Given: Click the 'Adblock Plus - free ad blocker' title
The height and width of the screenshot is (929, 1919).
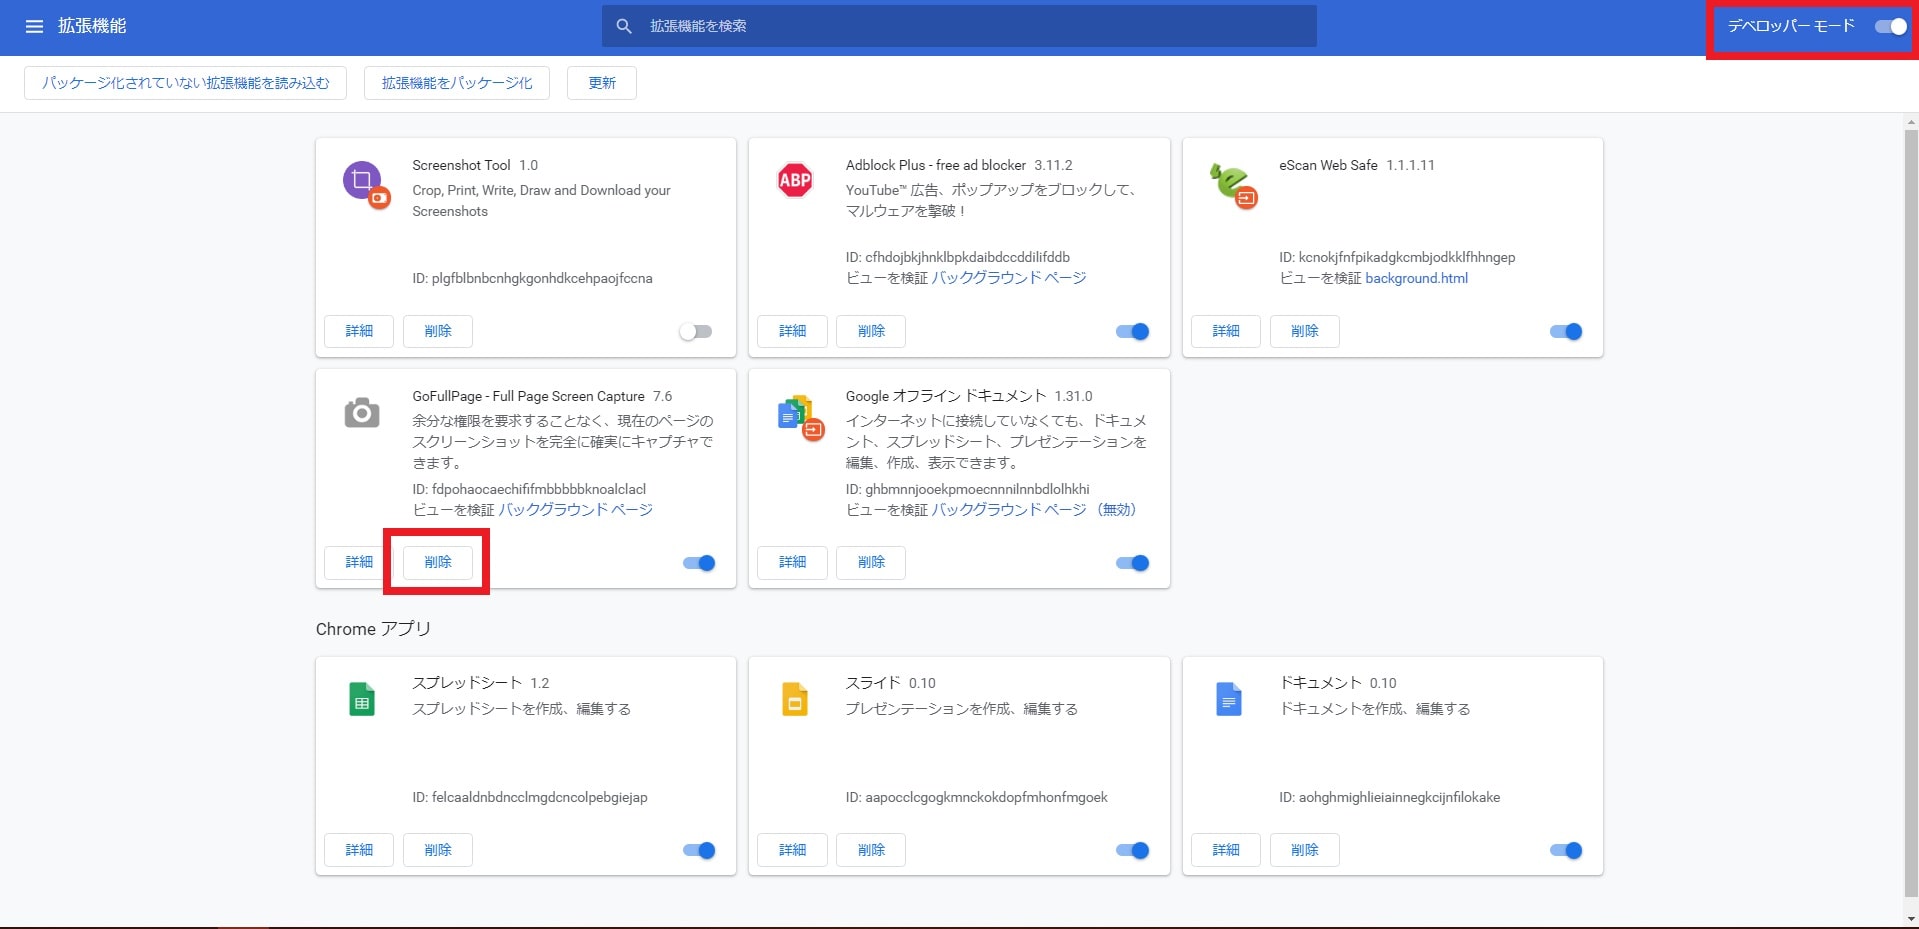Looking at the screenshot, I should pos(936,165).
